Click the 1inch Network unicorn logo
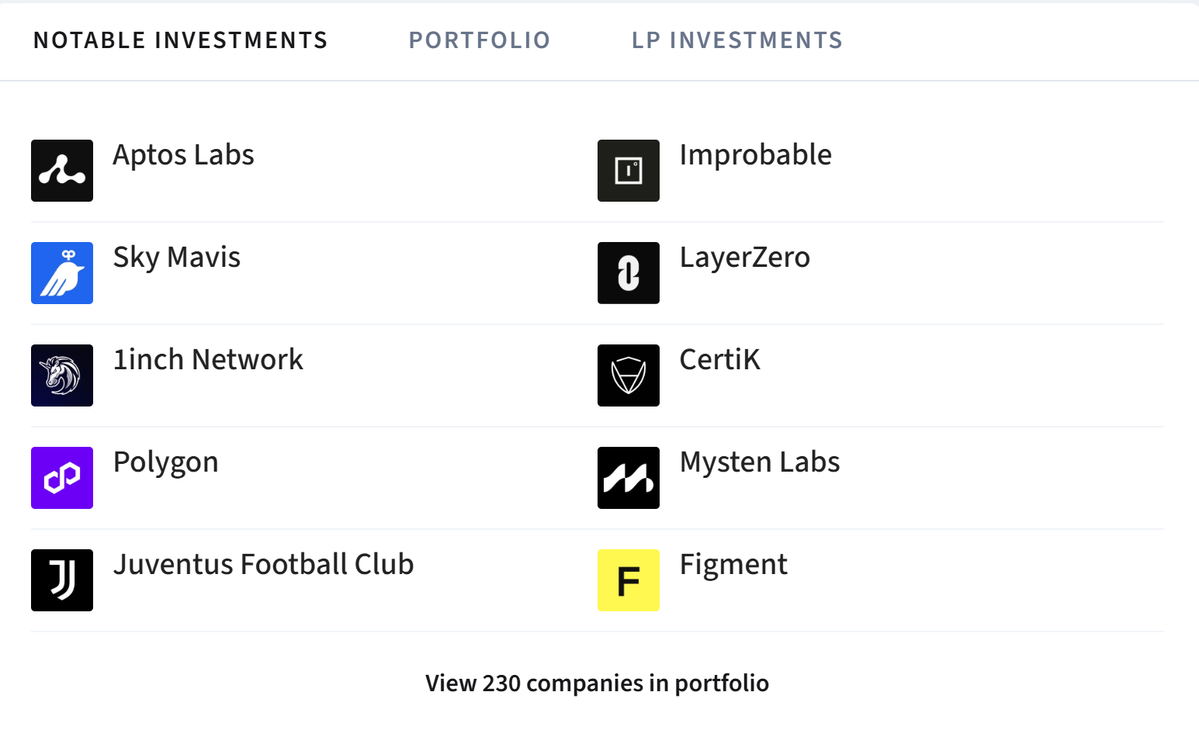 point(62,375)
